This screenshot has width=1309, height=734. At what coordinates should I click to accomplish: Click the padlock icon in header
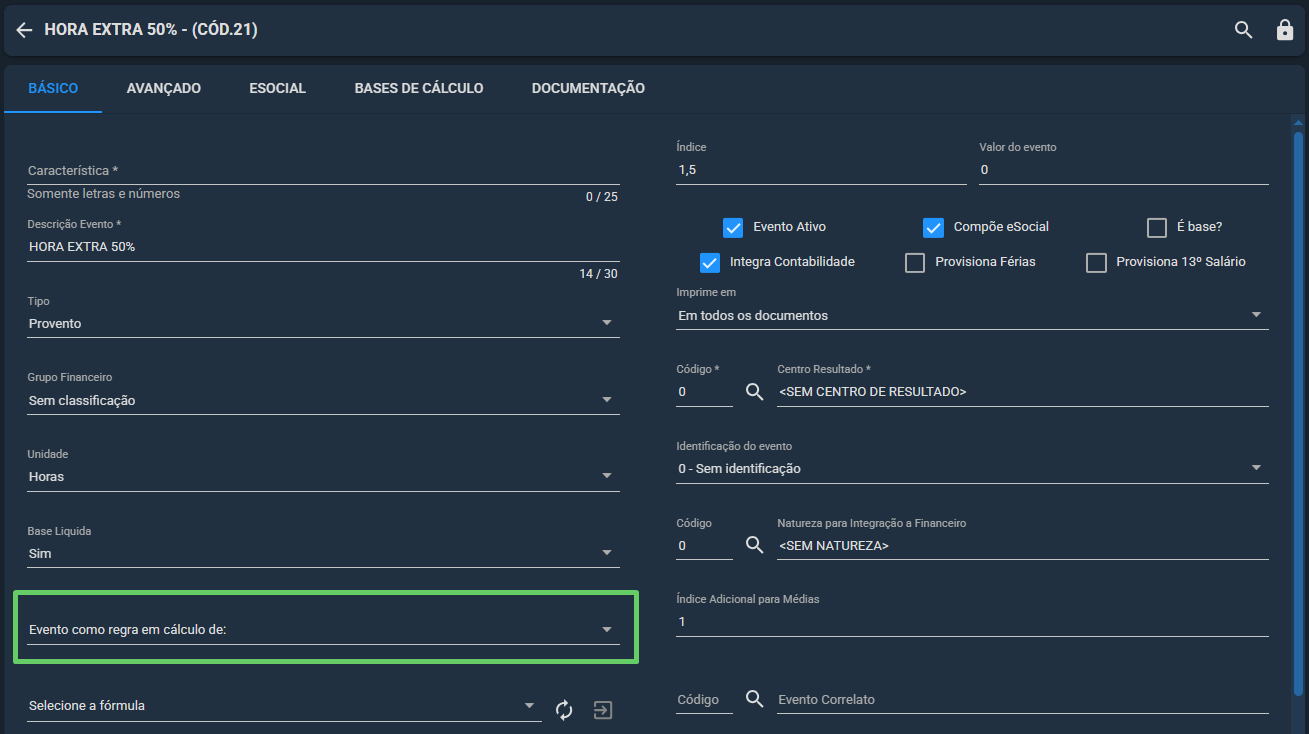(x=1285, y=30)
